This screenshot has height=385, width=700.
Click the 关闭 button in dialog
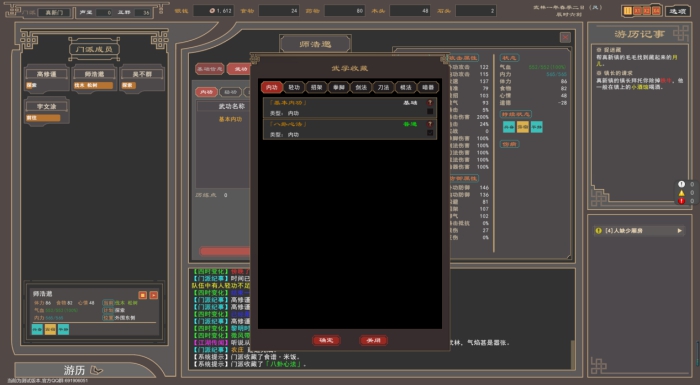pyautogui.click(x=373, y=340)
